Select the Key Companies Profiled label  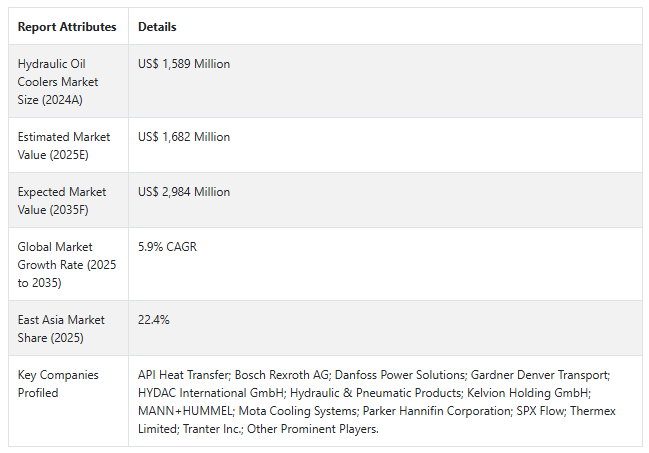58,384
